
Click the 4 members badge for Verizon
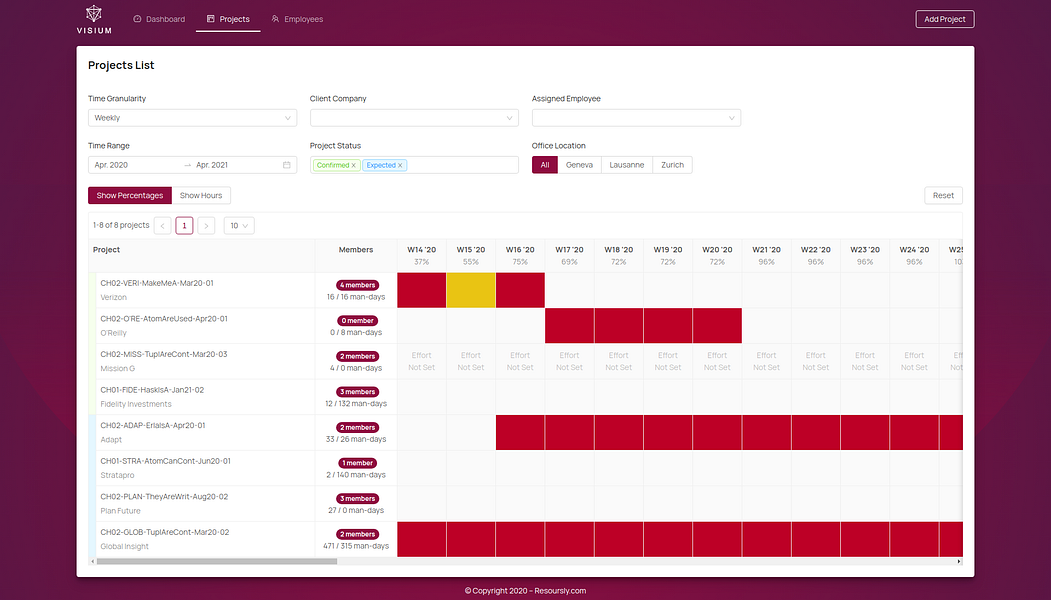[357, 285]
